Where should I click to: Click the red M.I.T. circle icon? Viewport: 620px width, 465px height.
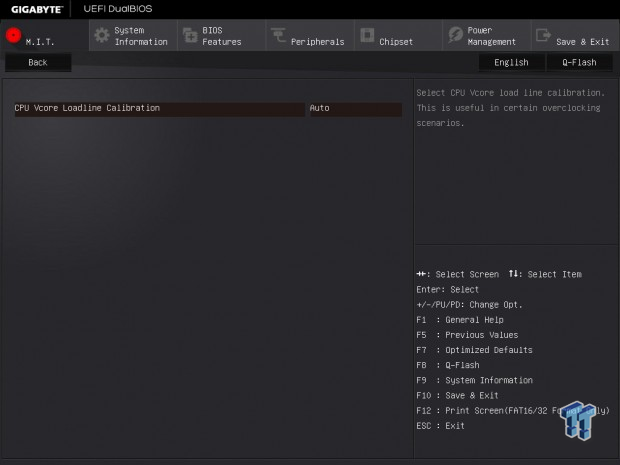click(13, 35)
